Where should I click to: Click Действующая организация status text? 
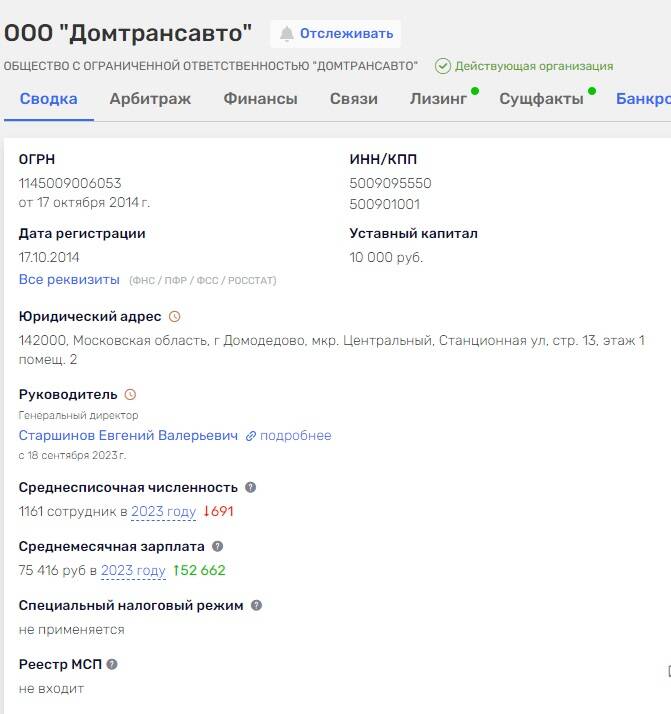point(534,66)
